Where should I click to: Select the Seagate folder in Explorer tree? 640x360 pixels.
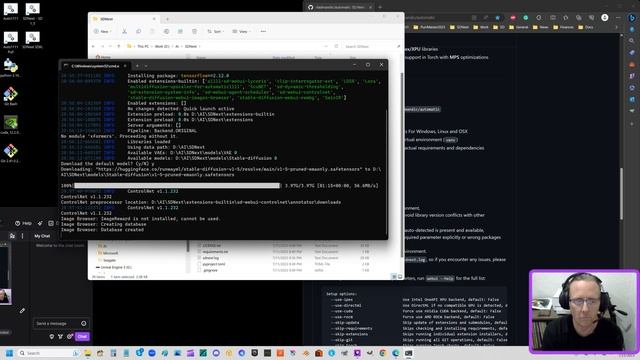[107, 260]
